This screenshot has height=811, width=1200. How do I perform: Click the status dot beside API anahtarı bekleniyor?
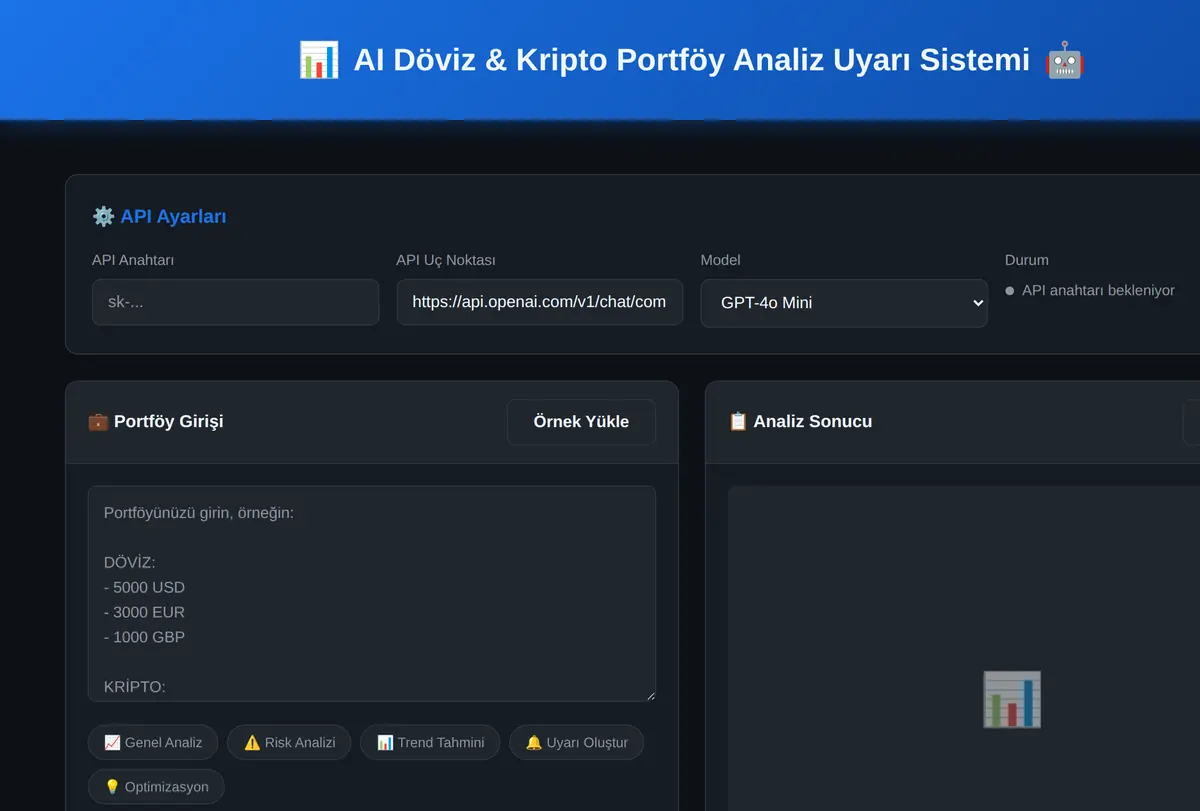coord(1010,291)
